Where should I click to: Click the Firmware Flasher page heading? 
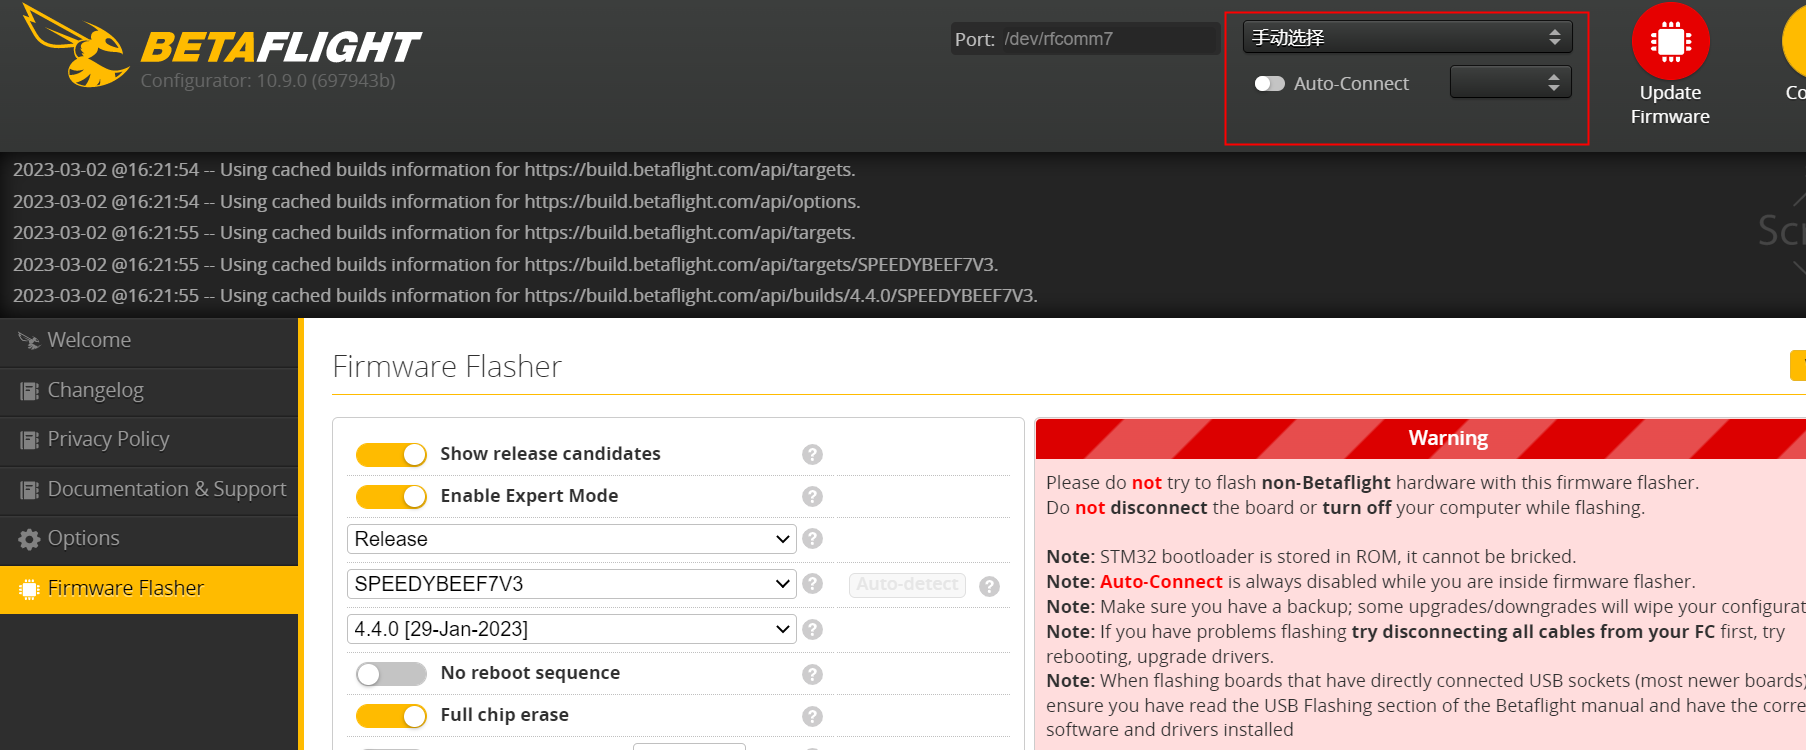pos(447,367)
